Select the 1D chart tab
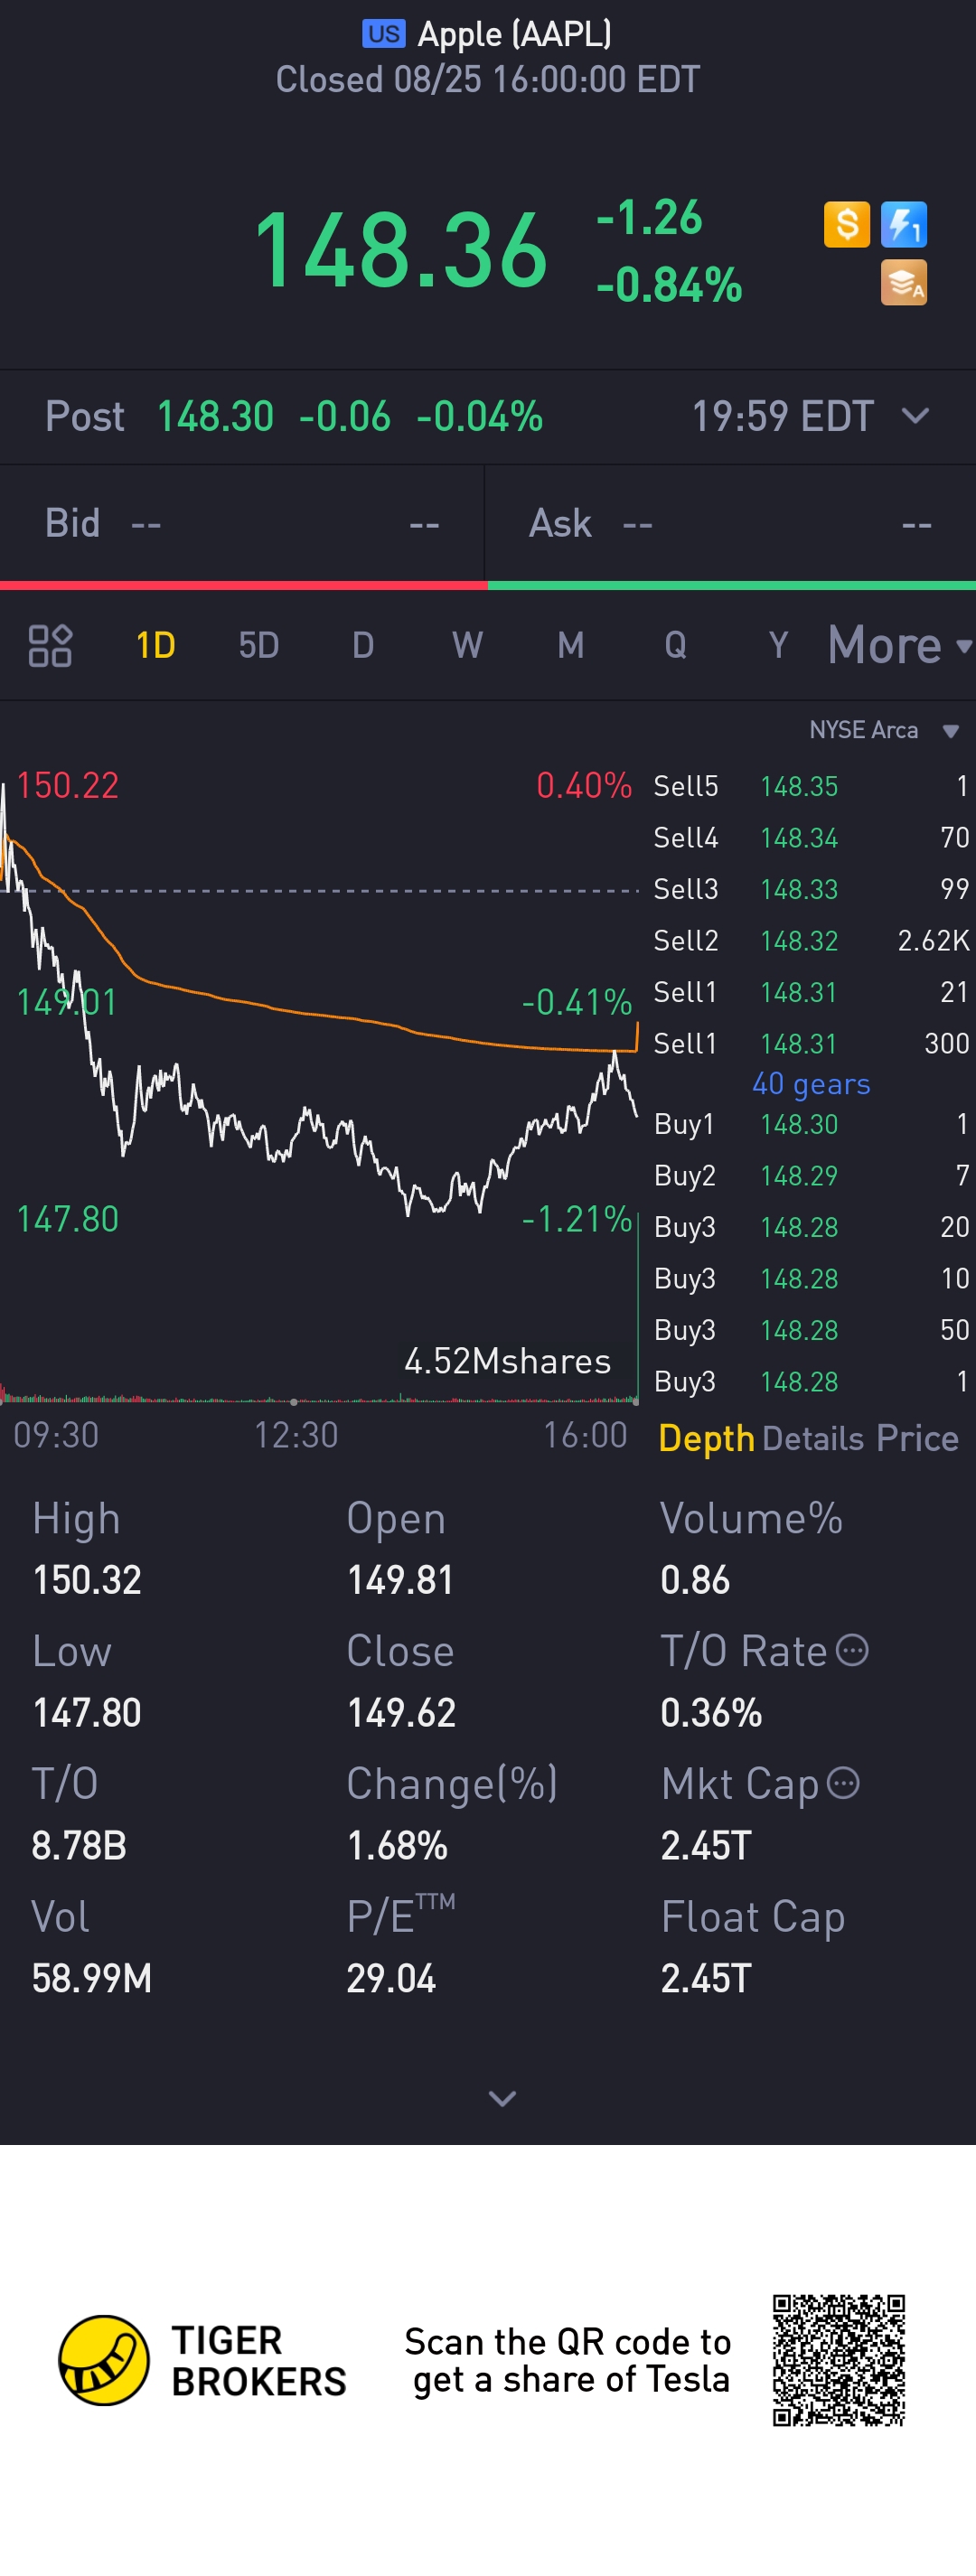Image resolution: width=976 pixels, height=2576 pixels. point(156,645)
